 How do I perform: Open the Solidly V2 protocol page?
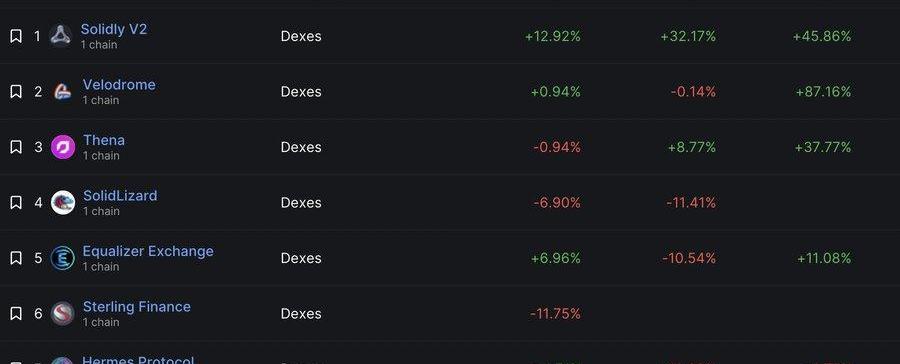(x=114, y=29)
